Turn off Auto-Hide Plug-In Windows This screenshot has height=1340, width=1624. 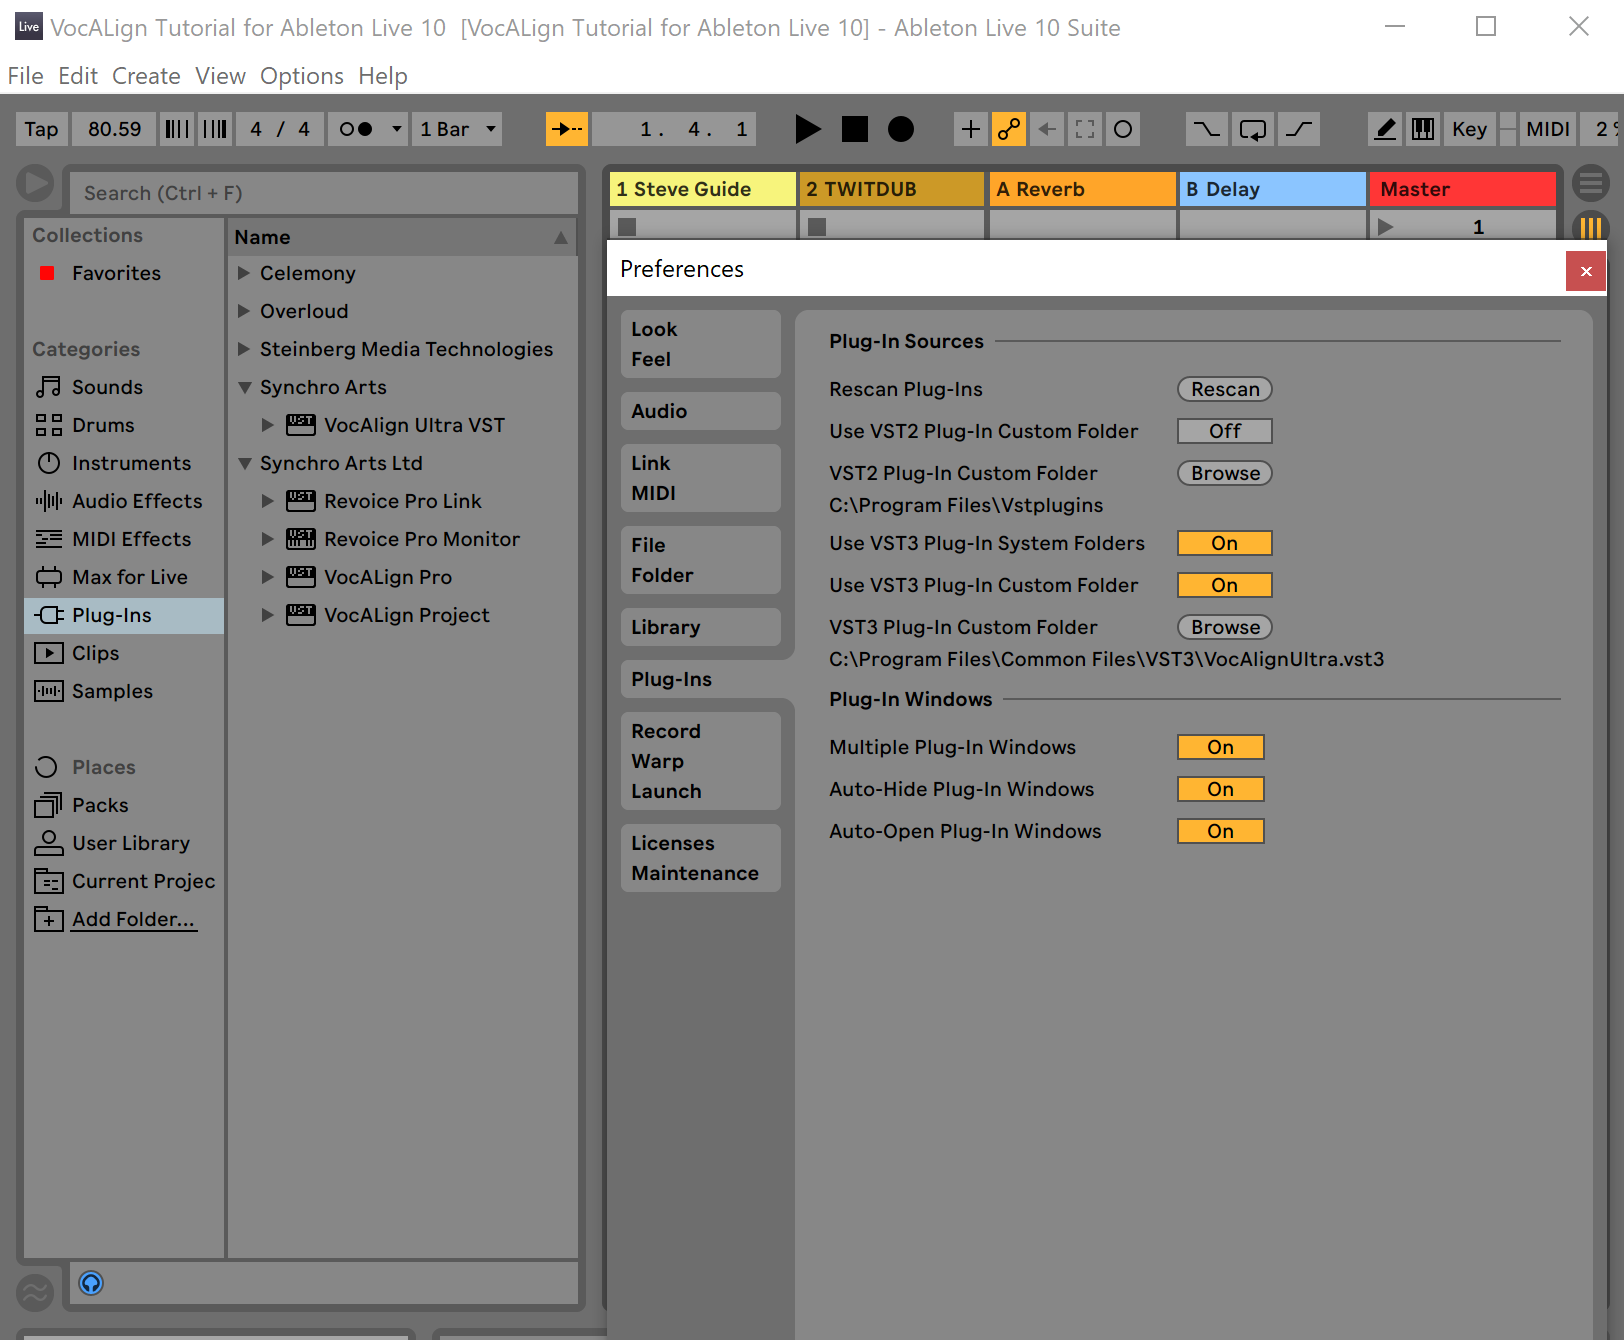point(1220,789)
